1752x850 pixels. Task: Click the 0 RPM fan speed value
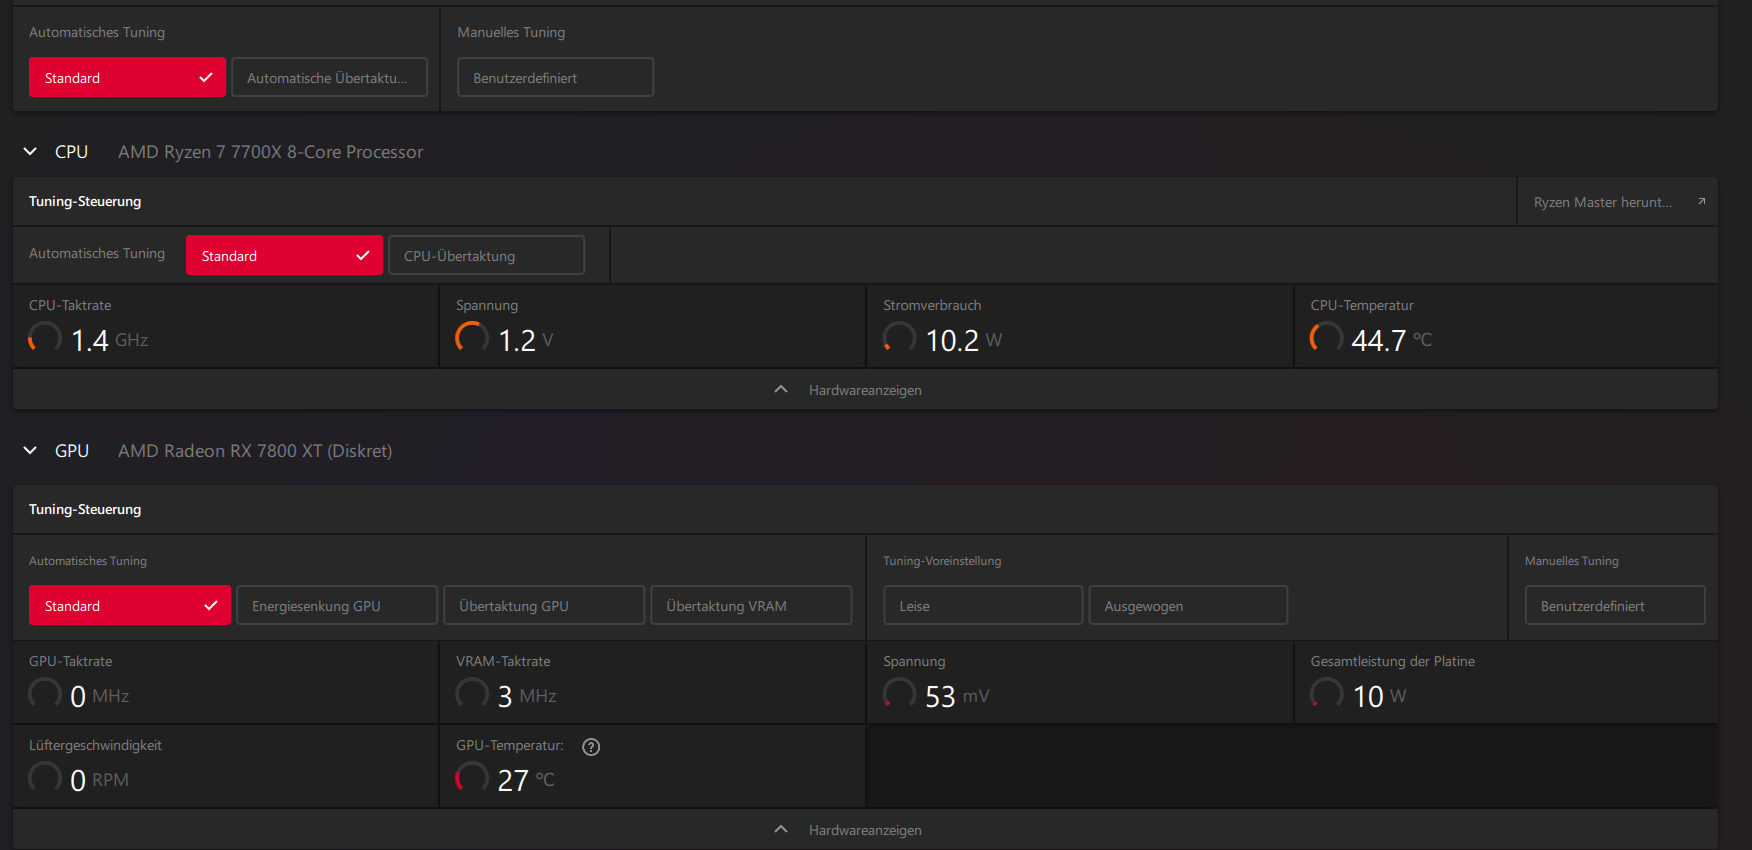click(99, 781)
